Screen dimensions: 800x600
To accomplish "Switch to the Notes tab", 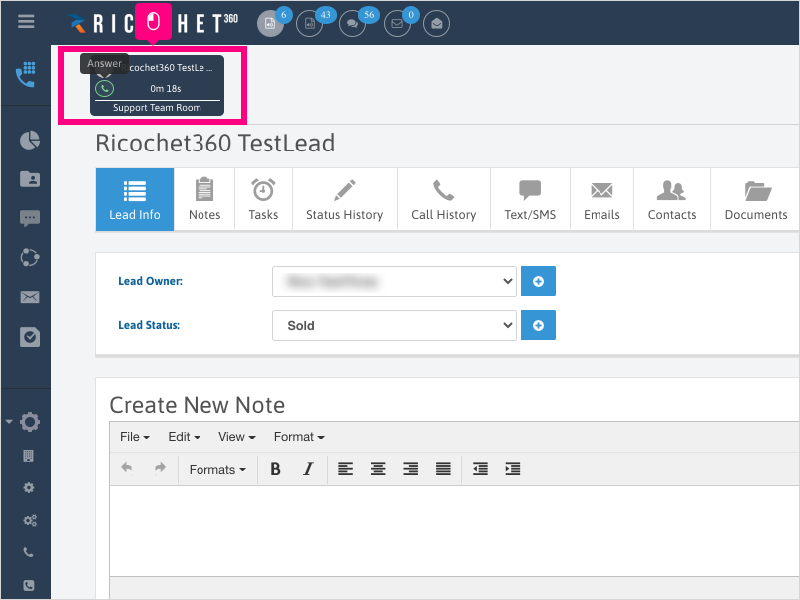I will coord(204,199).
